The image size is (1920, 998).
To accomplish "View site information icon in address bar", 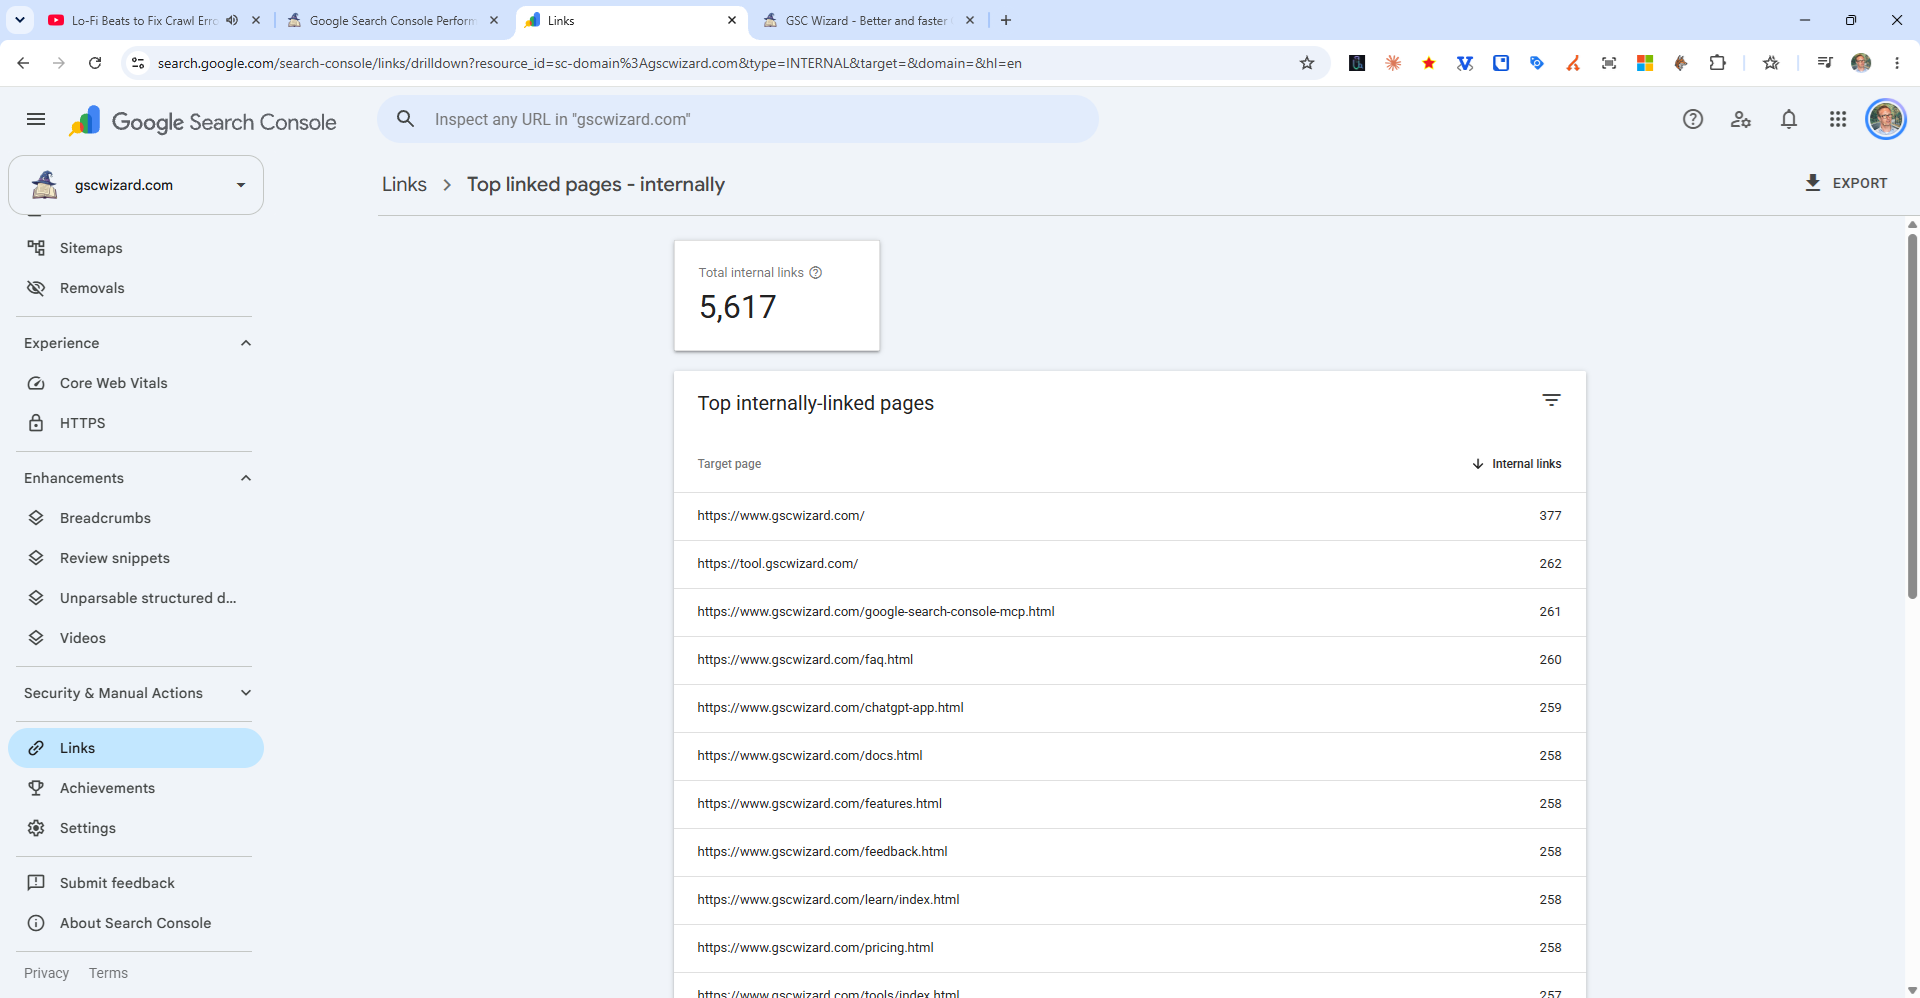I will click(138, 63).
